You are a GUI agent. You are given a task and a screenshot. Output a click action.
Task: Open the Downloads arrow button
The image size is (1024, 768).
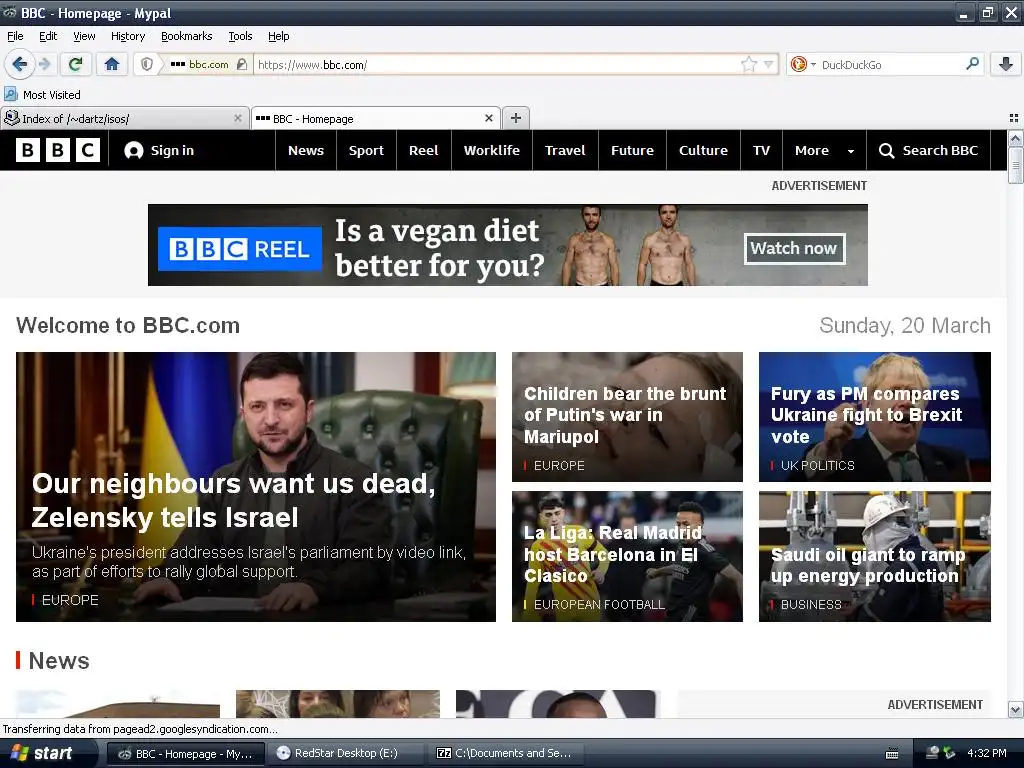[x=1006, y=64]
